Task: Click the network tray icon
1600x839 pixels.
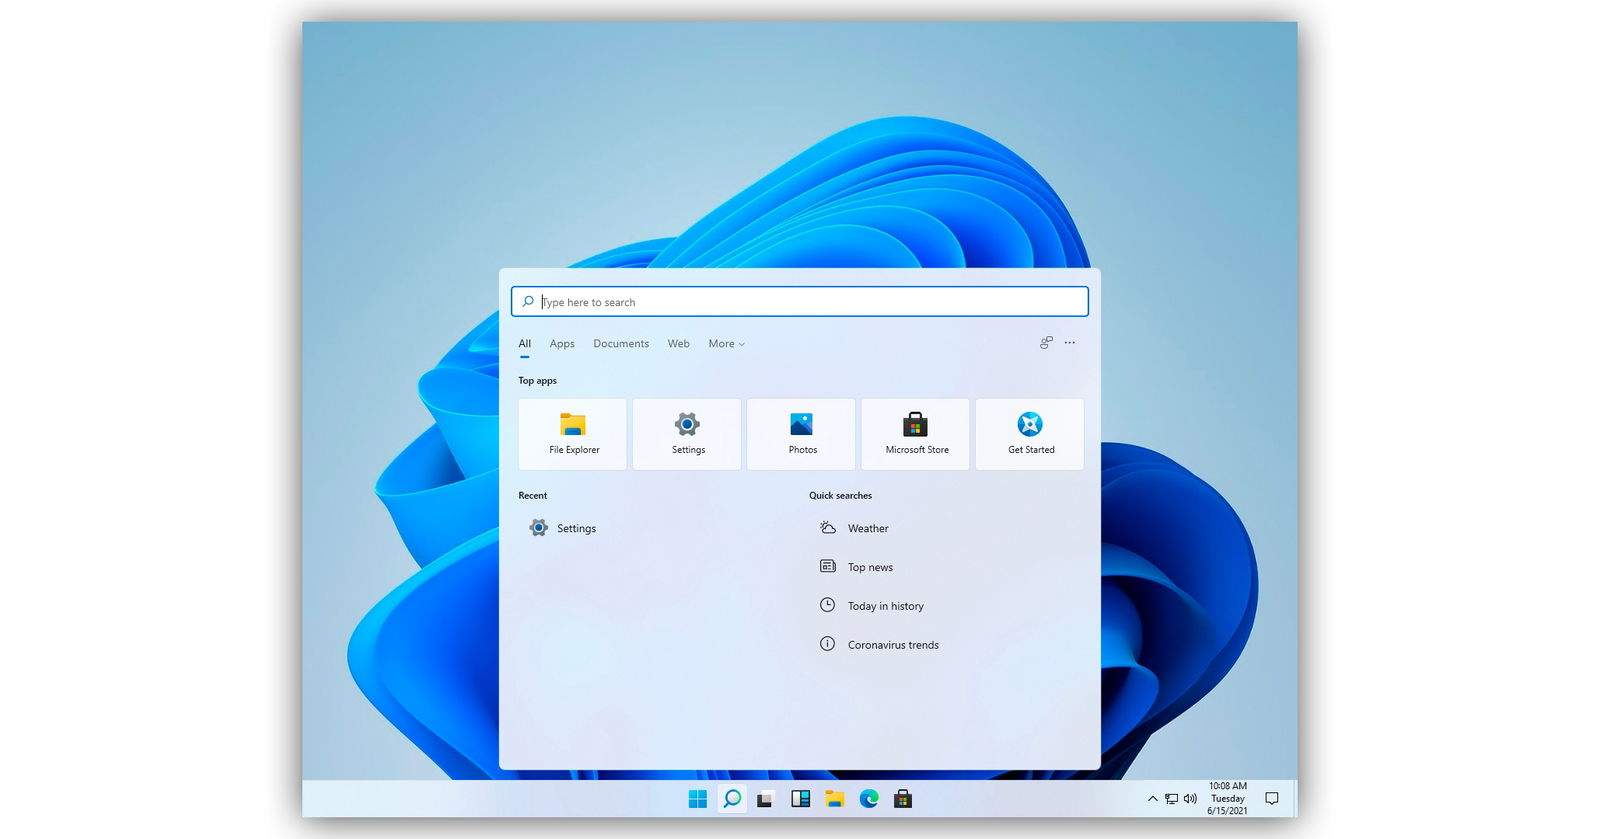Action: pyautogui.click(x=1171, y=799)
